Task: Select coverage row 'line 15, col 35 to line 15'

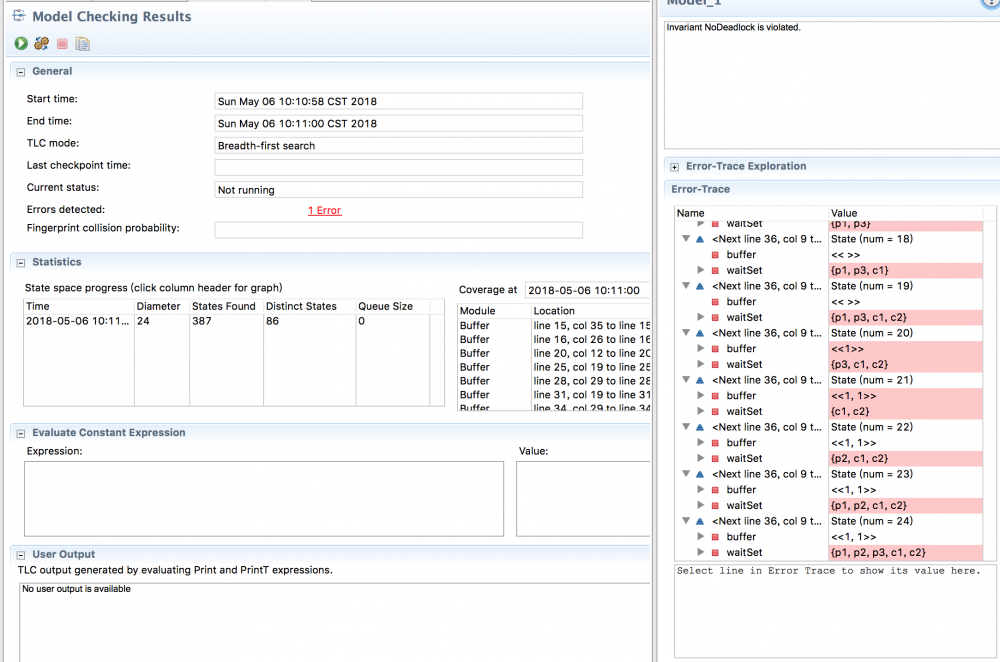Action: point(592,326)
